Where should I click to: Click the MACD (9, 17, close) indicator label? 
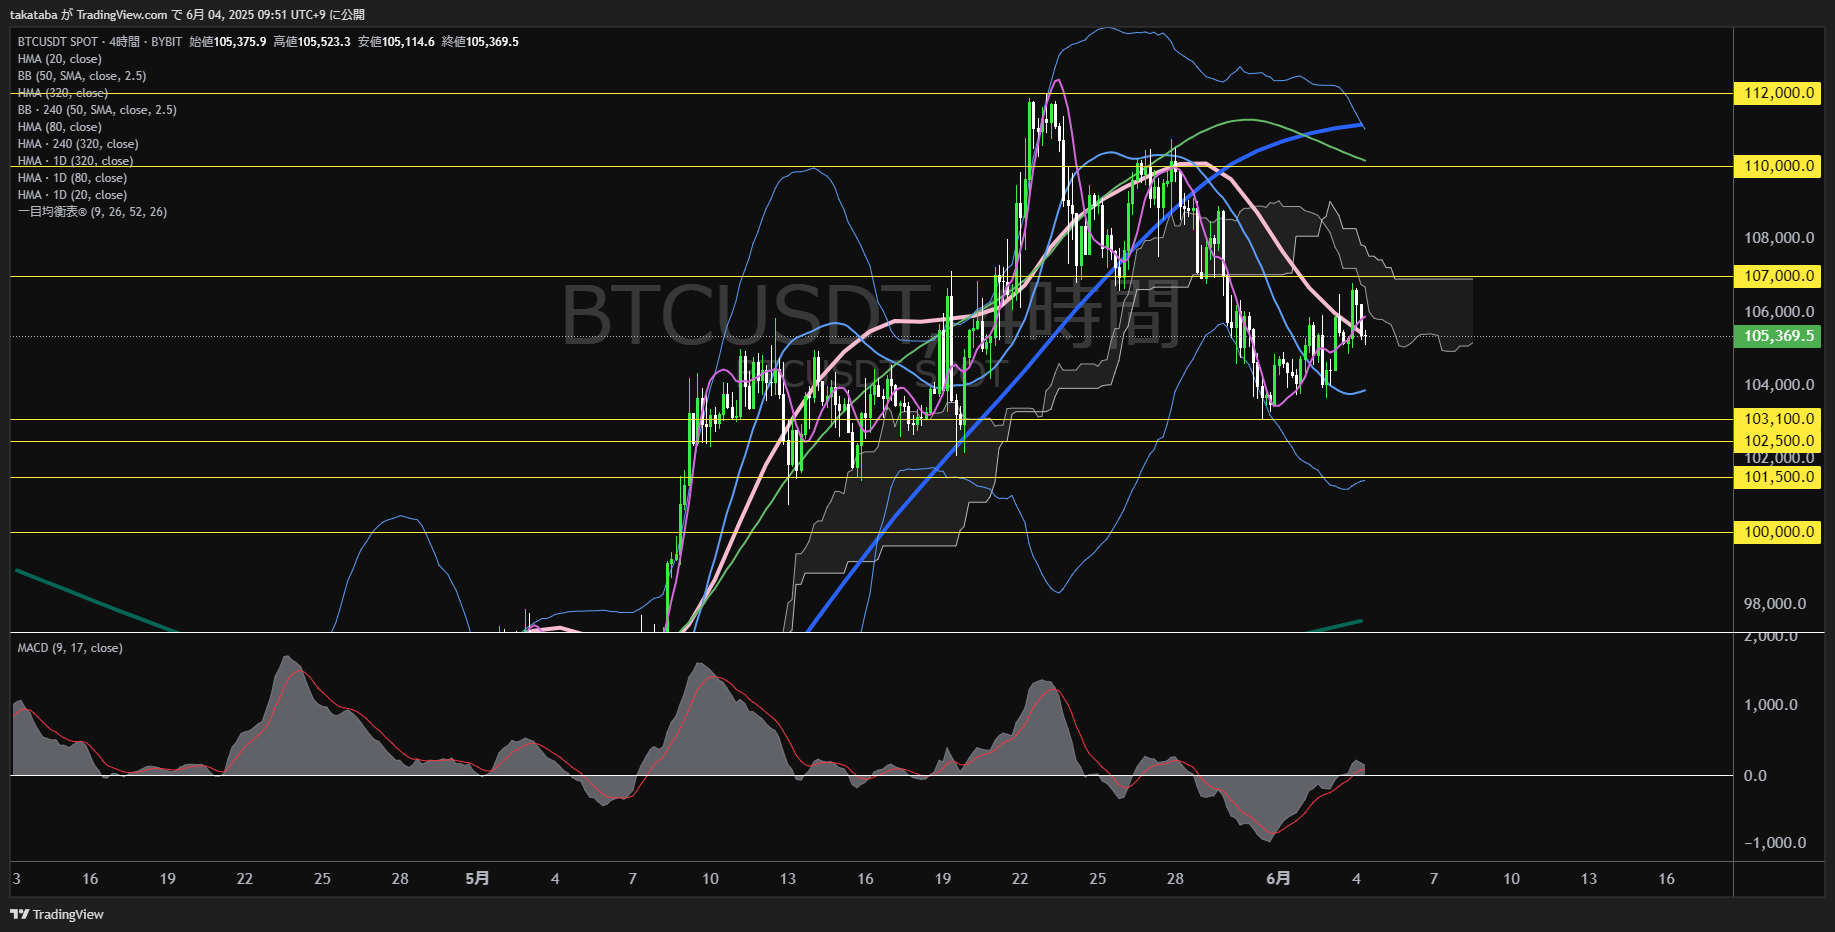pos(70,648)
